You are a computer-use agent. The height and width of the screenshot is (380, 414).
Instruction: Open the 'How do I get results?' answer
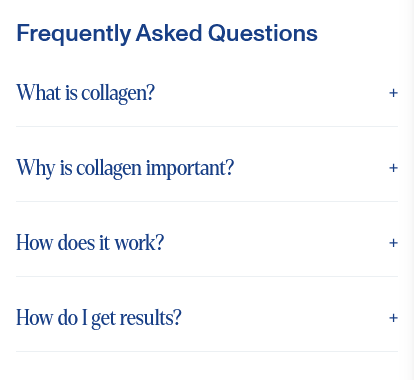(x=207, y=318)
